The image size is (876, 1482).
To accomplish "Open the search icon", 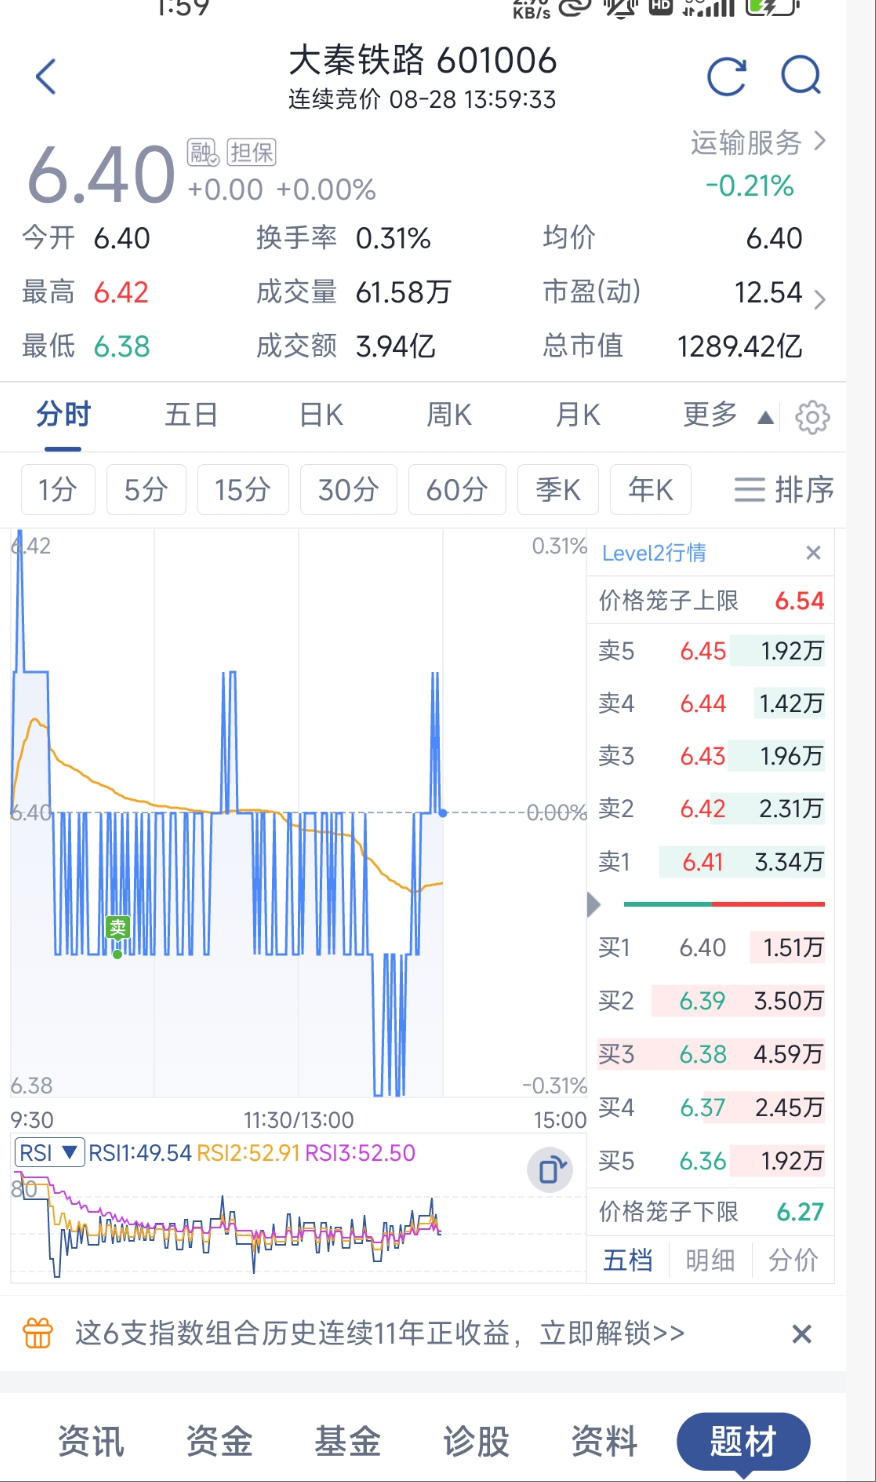I will (x=801, y=77).
